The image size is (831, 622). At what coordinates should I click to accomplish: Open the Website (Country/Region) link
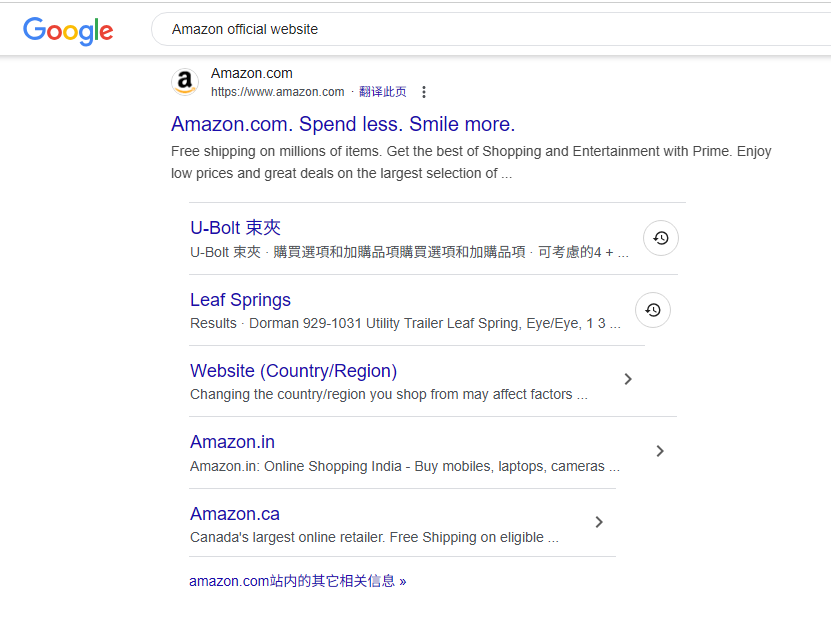293,371
